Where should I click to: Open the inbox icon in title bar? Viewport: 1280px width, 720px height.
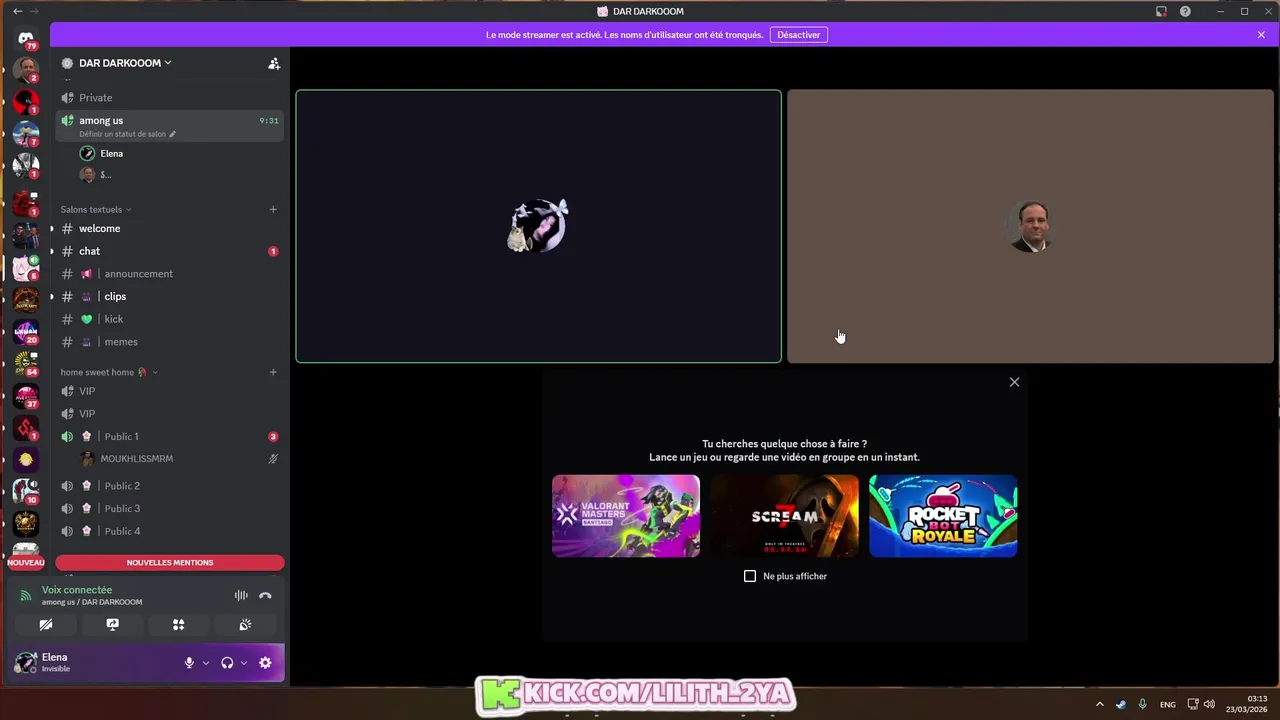pyautogui.click(x=1161, y=11)
